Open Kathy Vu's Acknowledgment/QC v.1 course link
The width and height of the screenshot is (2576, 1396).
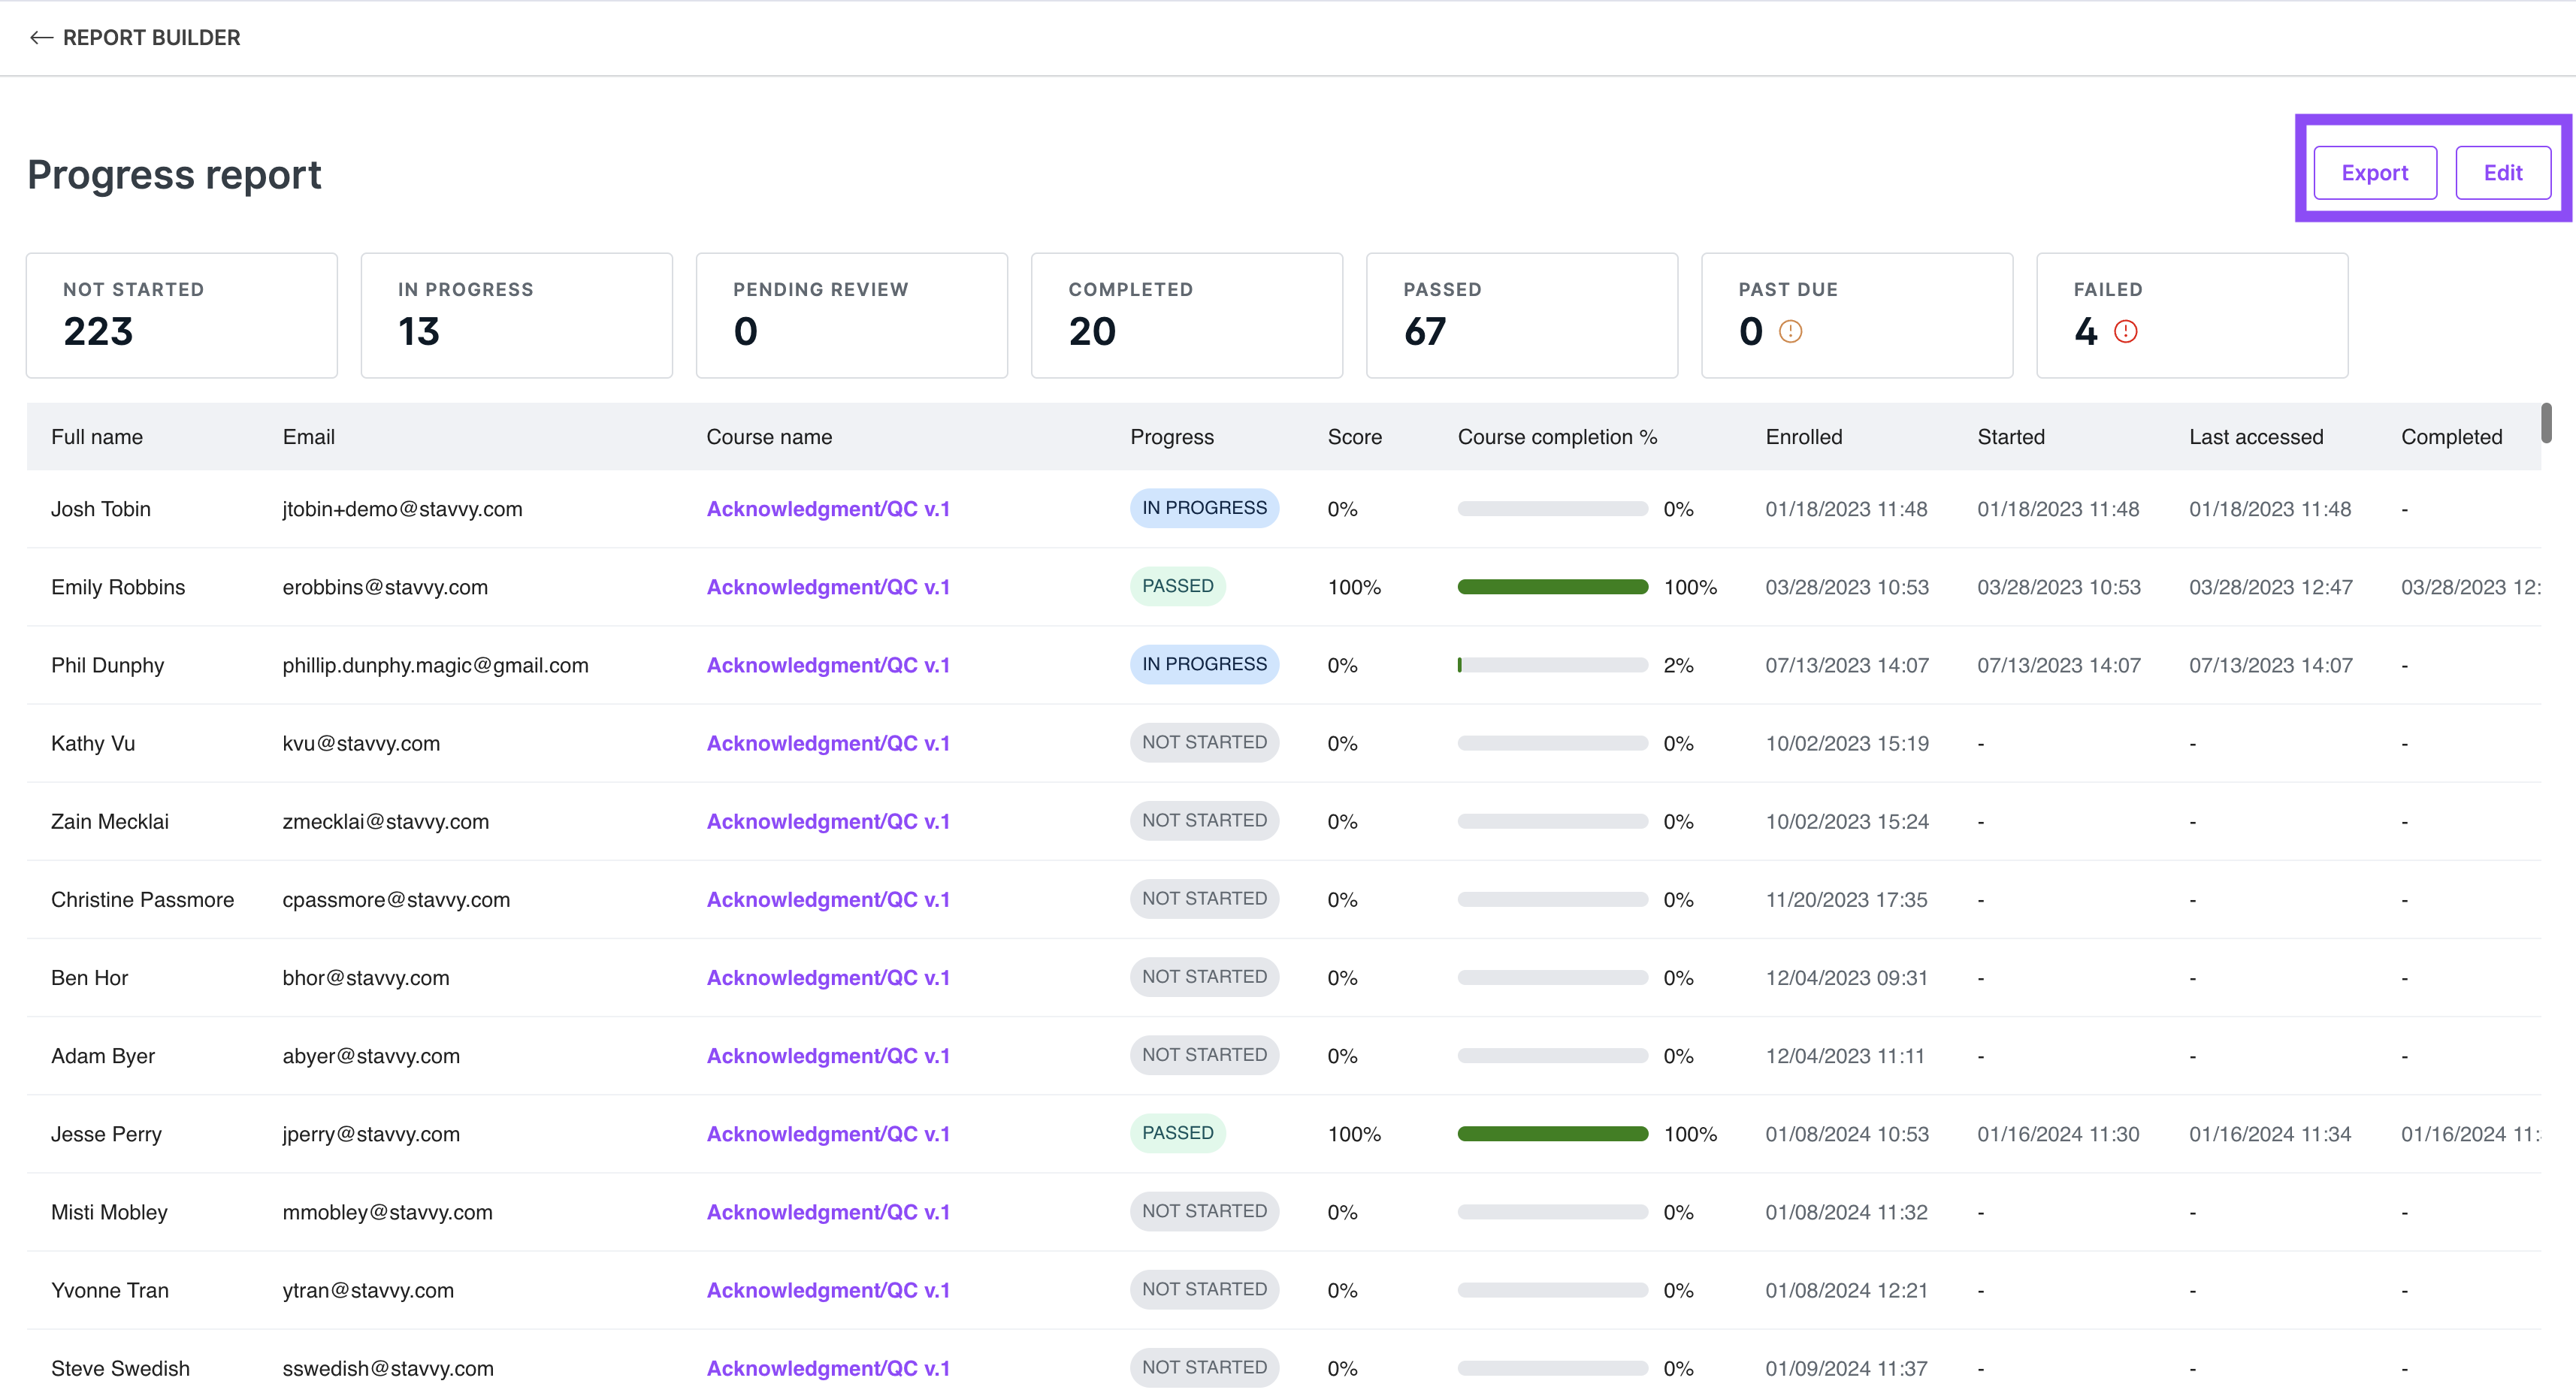click(x=828, y=743)
